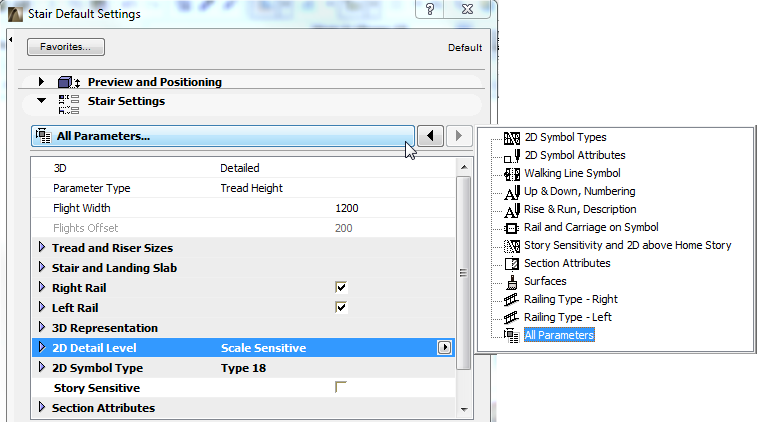
Task: Select 2D Symbol Attributes page
Action: [x=575, y=155]
